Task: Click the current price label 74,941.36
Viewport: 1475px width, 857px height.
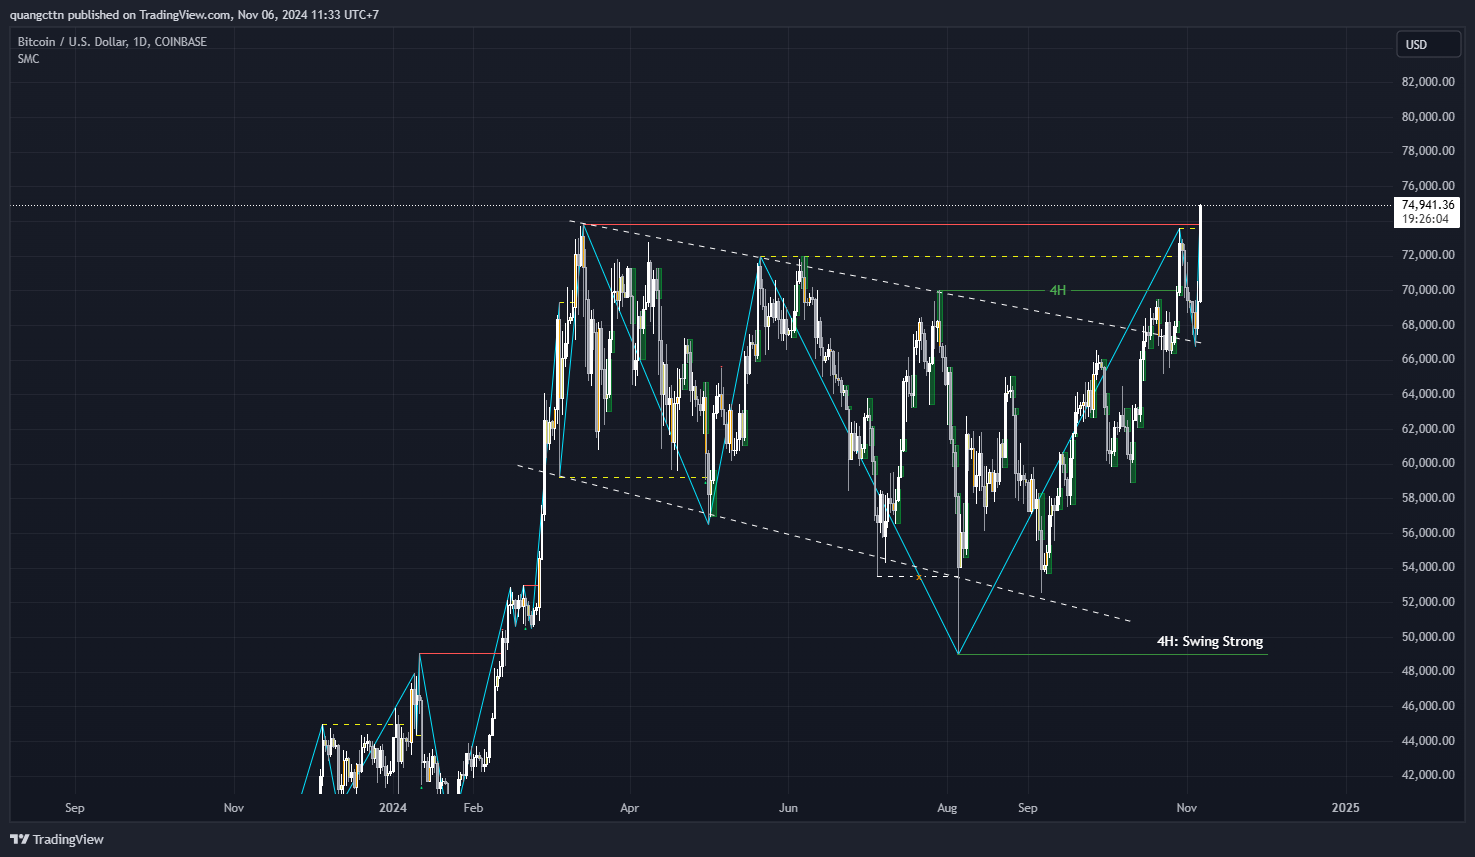Action: pyautogui.click(x=1427, y=205)
